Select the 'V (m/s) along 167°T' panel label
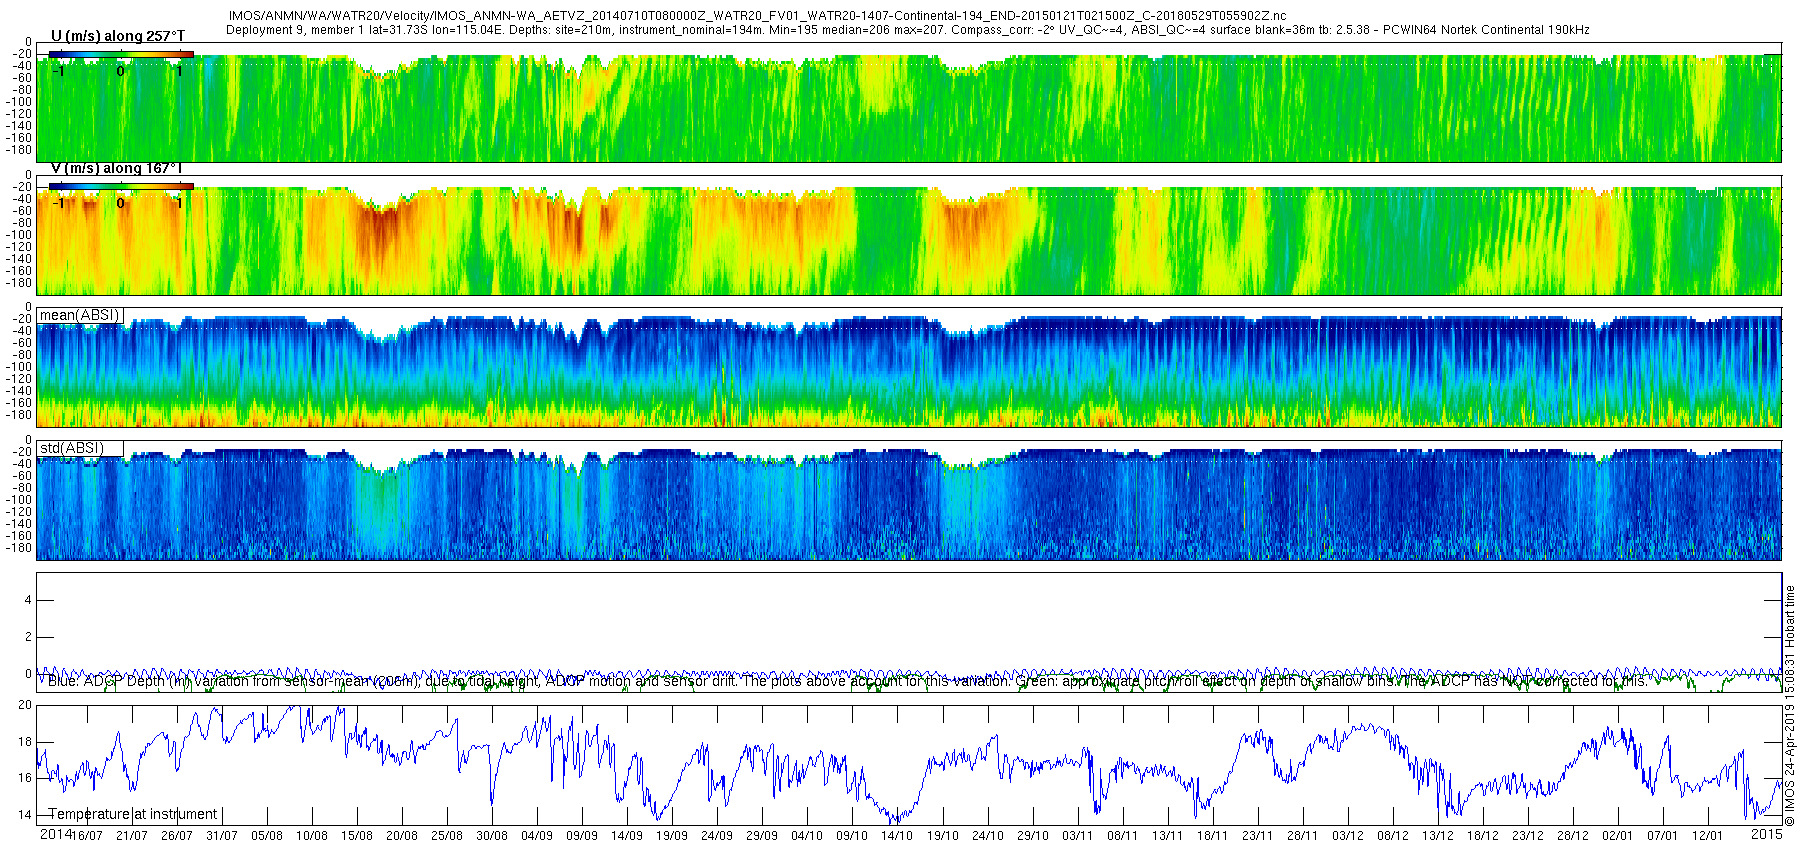 [x=118, y=168]
